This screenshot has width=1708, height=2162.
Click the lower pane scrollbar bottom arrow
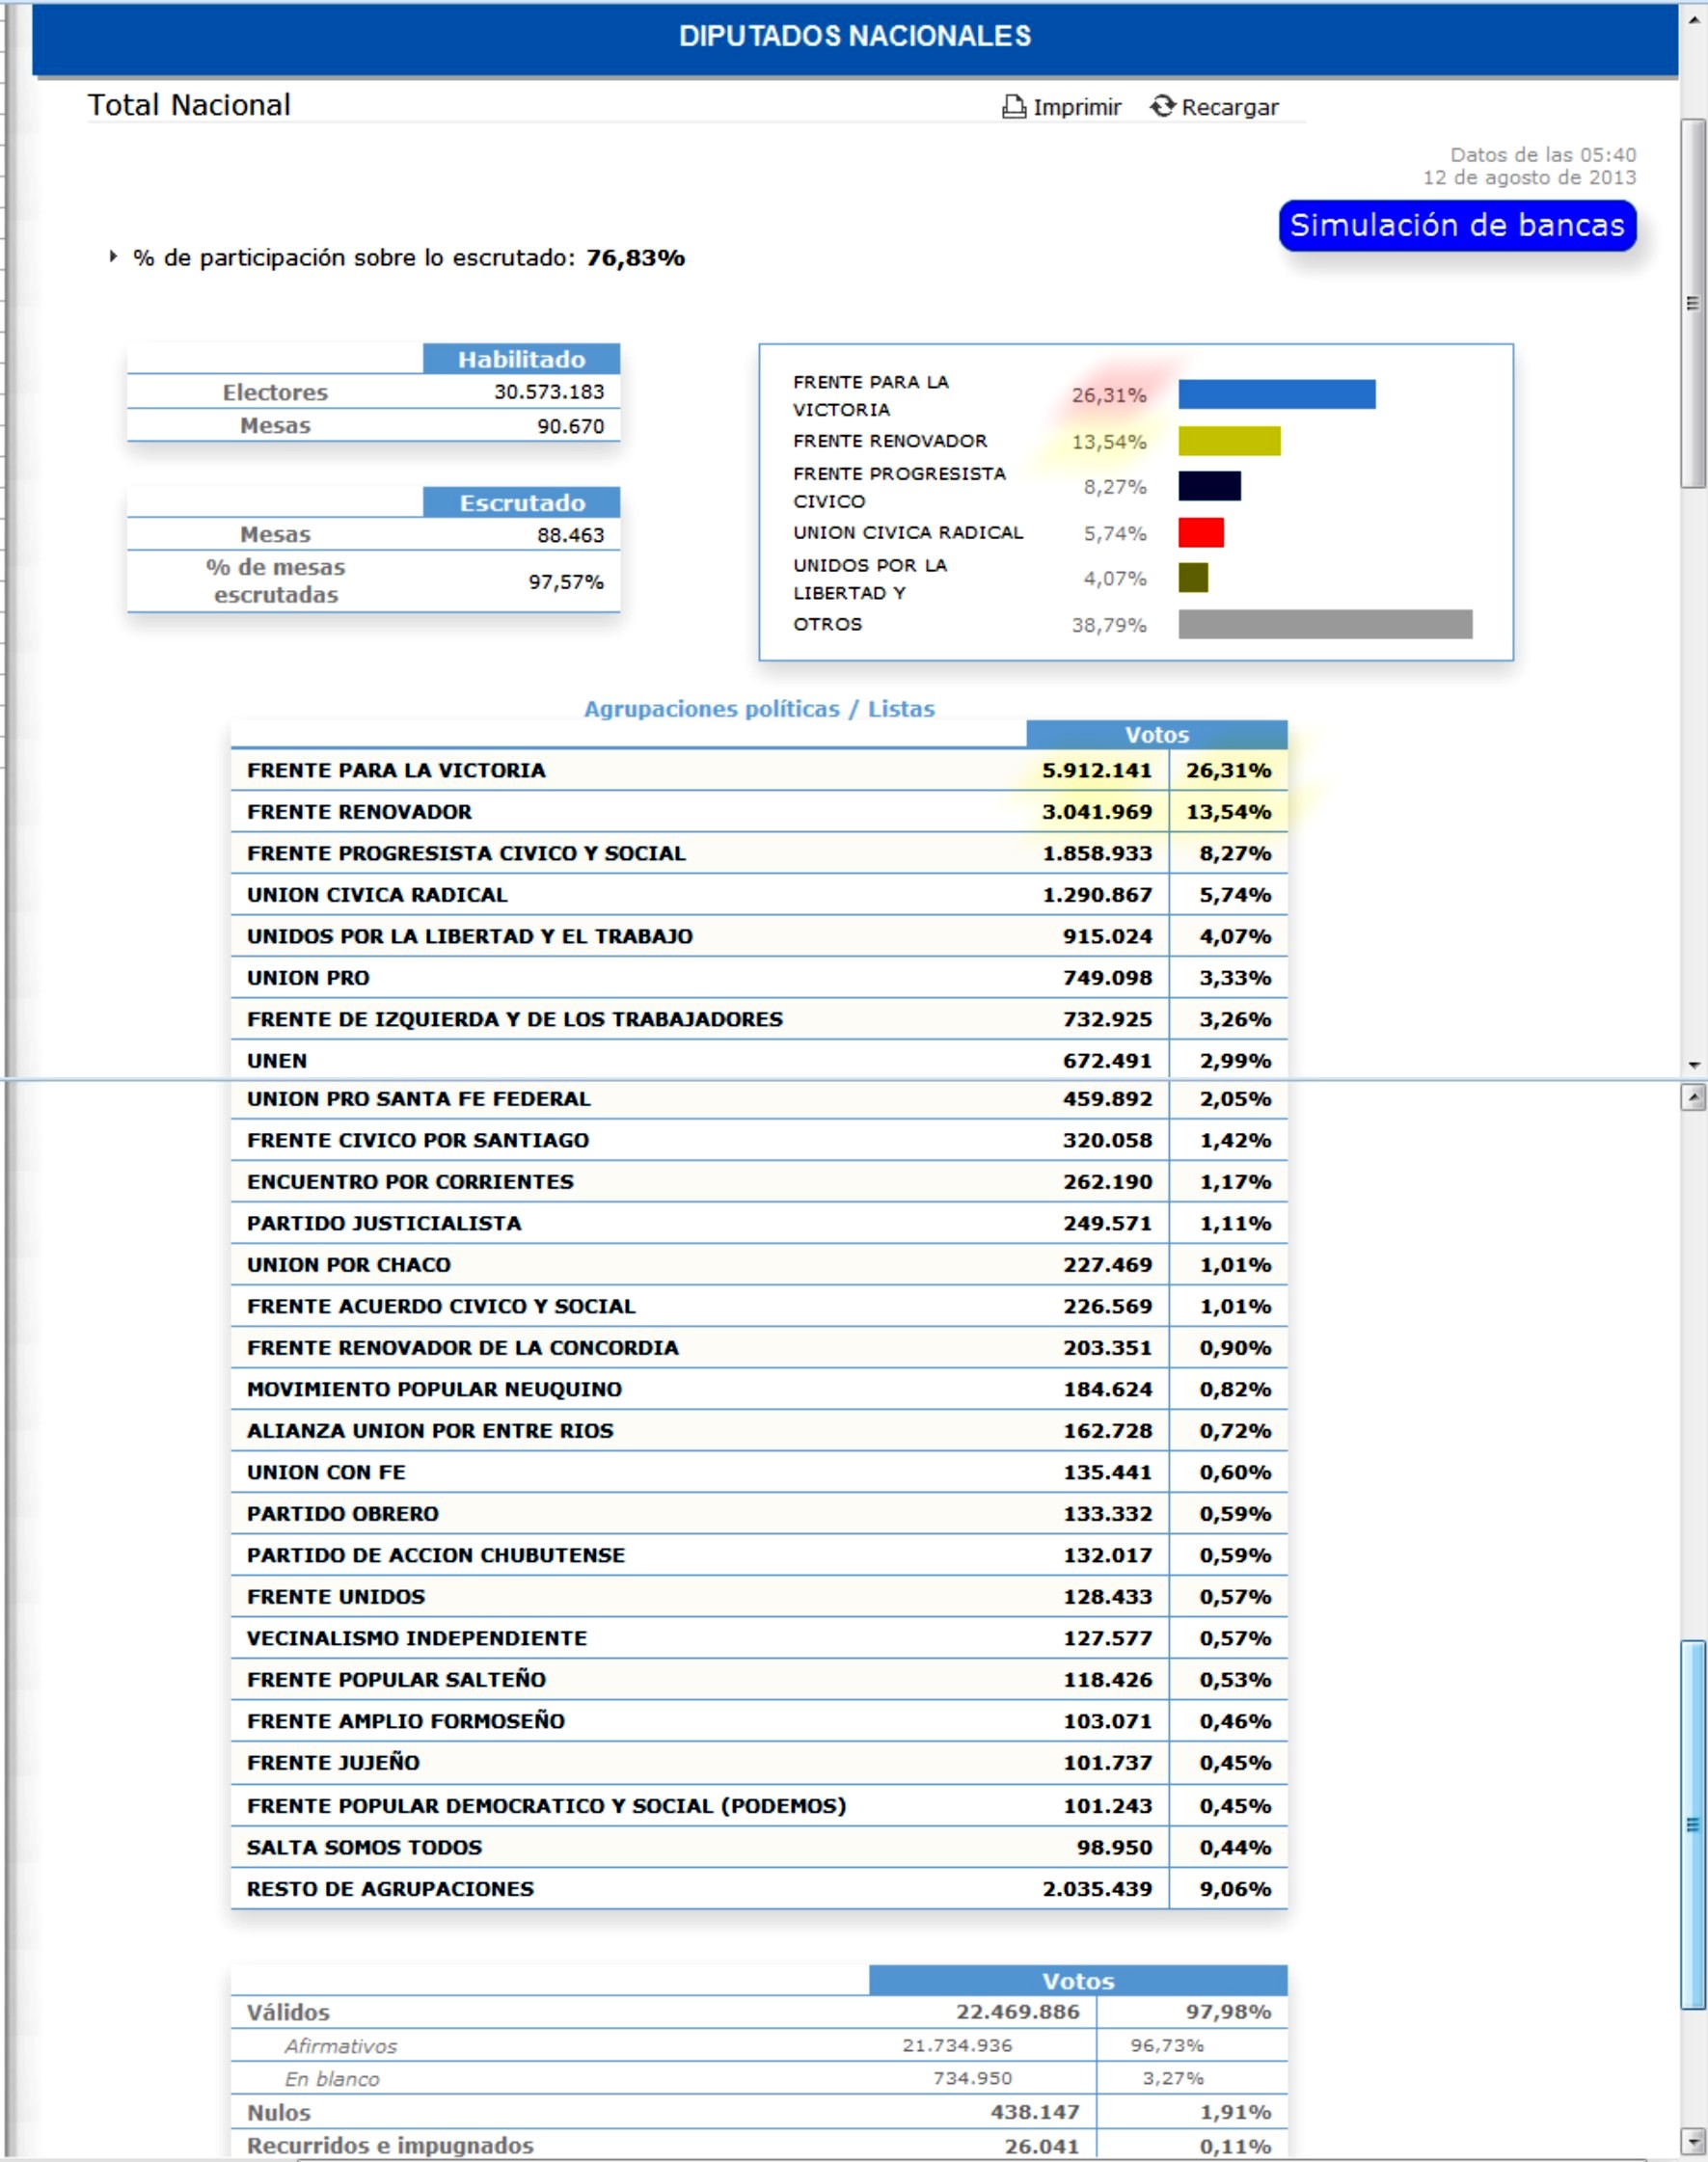pyautogui.click(x=1693, y=2141)
